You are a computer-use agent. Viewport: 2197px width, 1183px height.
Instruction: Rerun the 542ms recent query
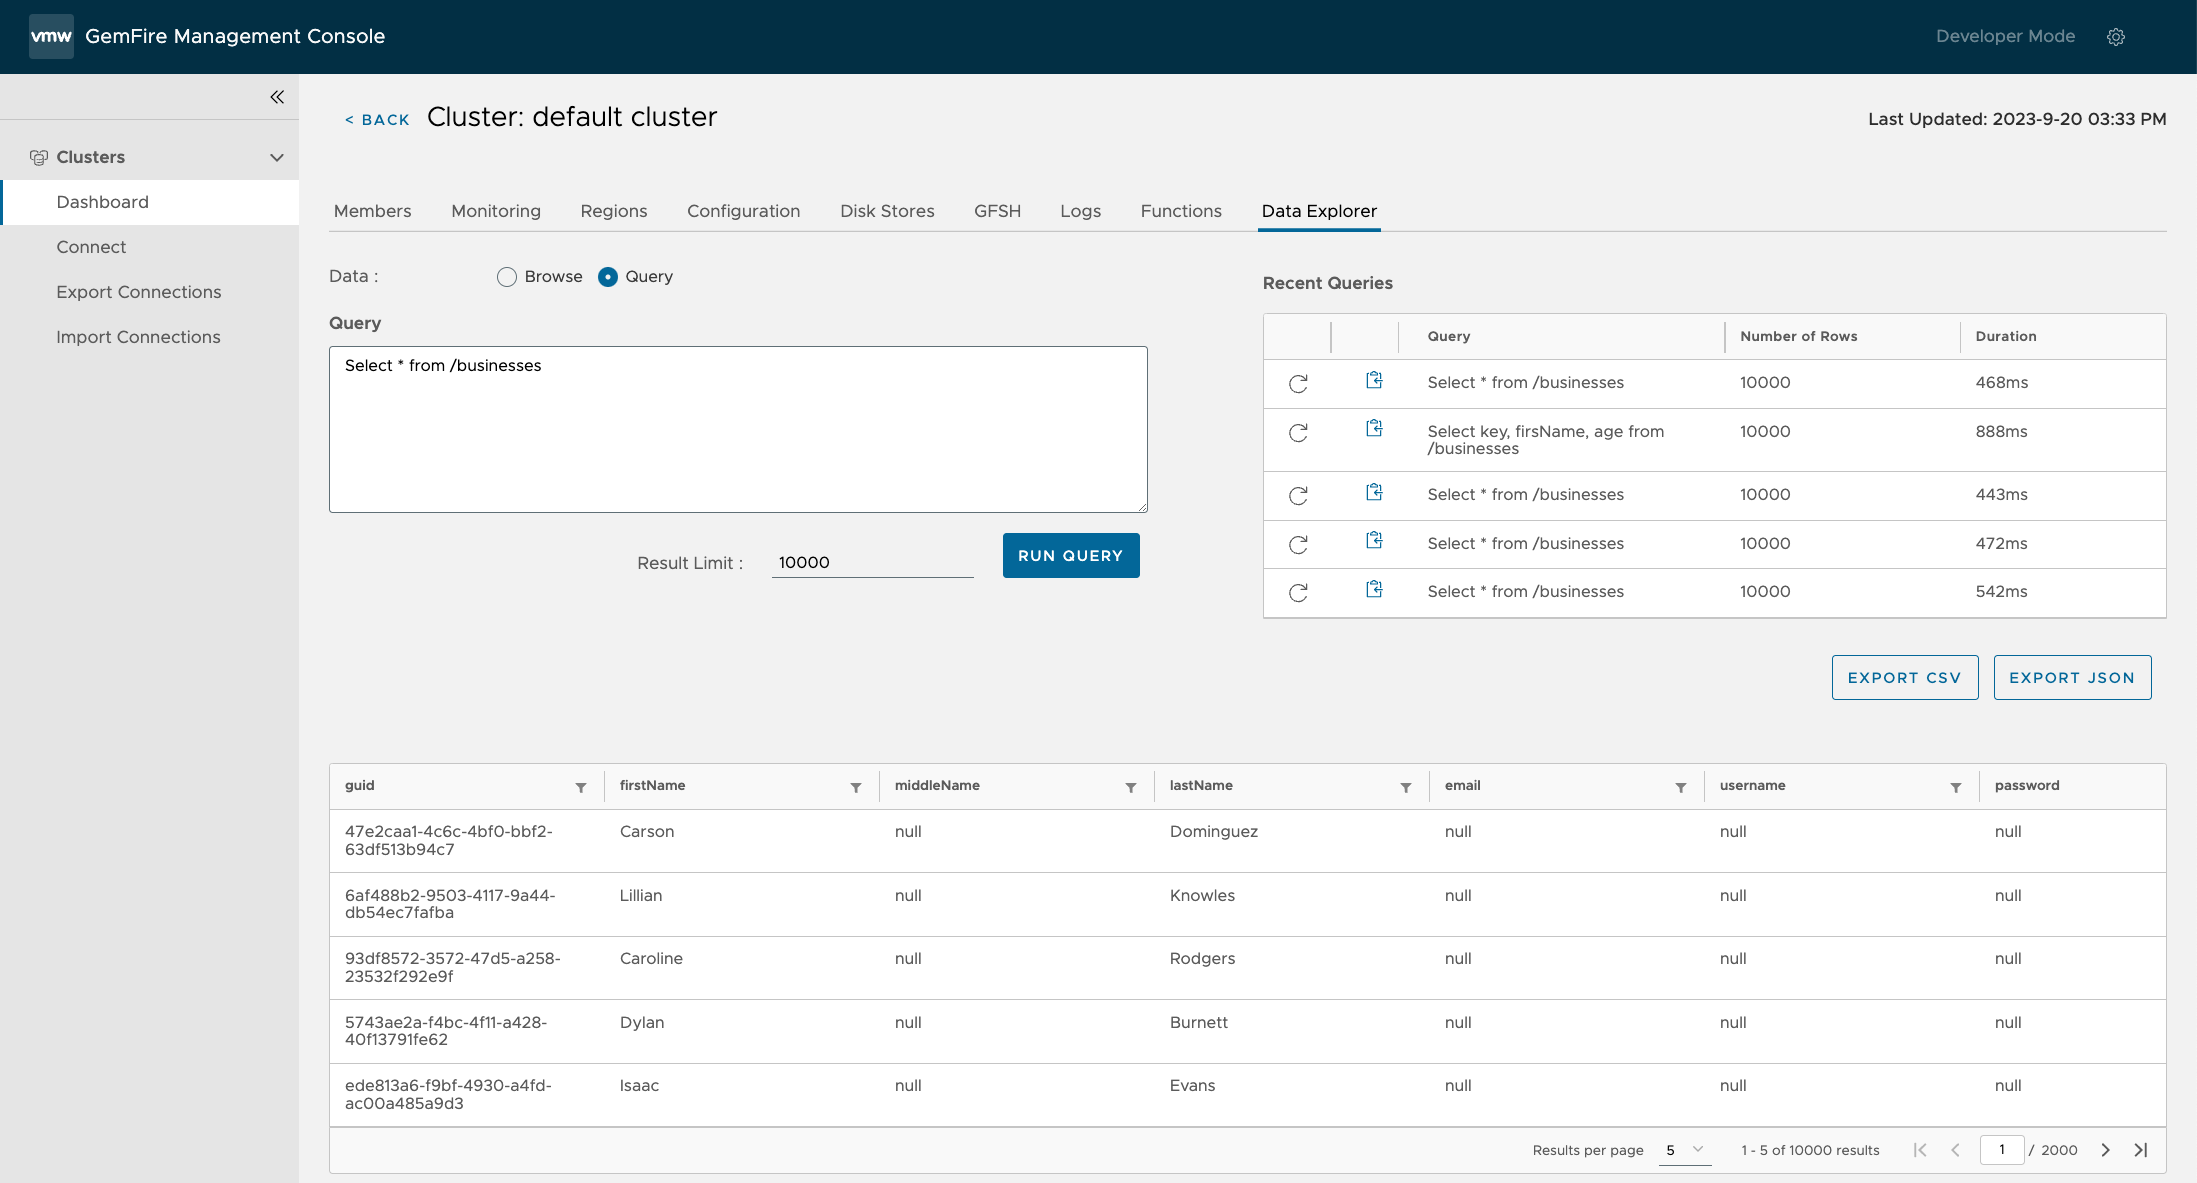point(1298,593)
